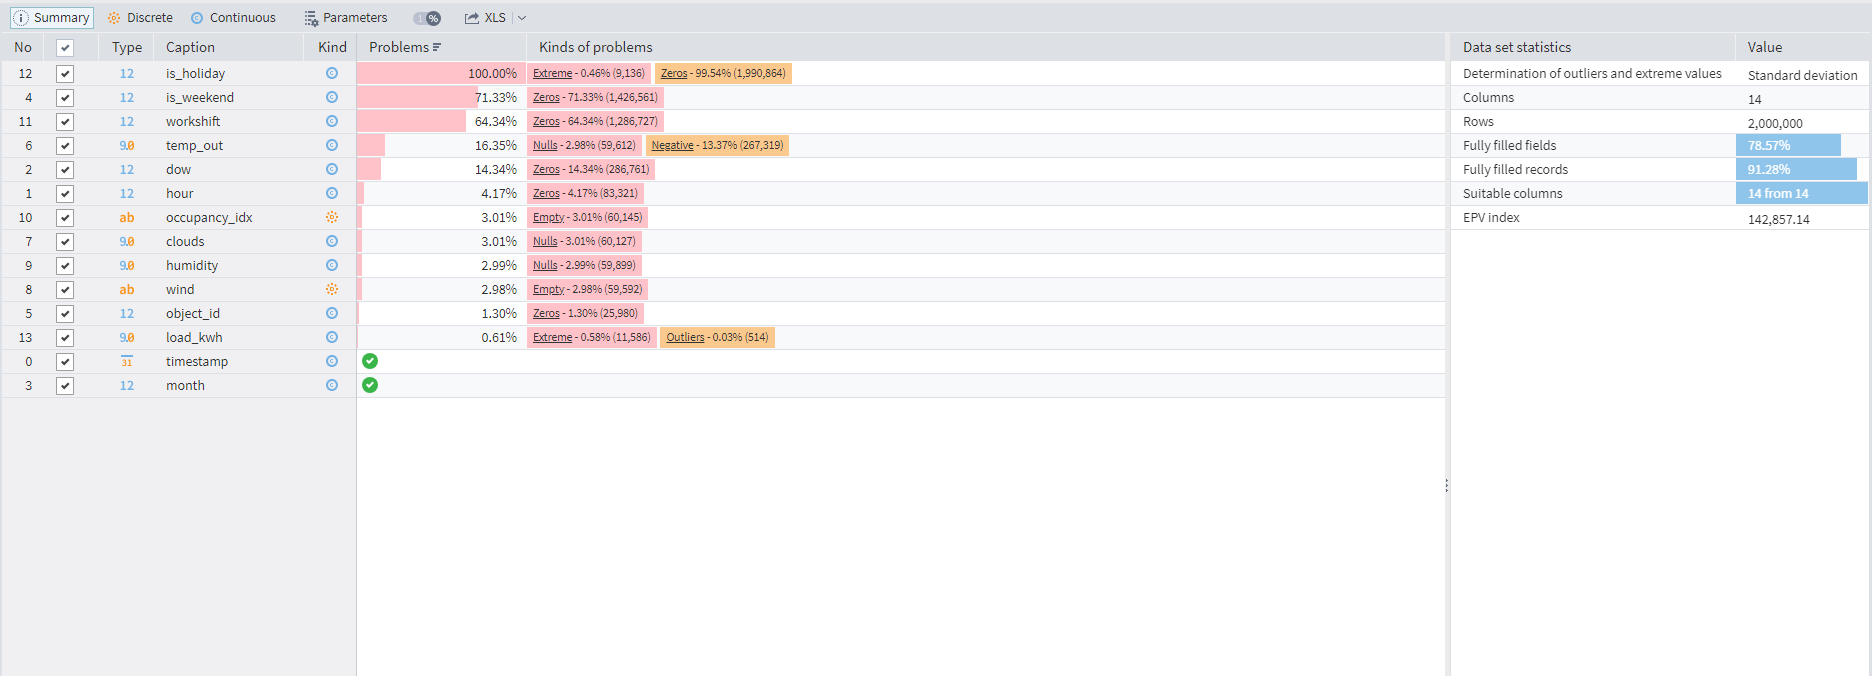Click the Negative link for temp_out
Screen dimensions: 1872x676
click(672, 145)
